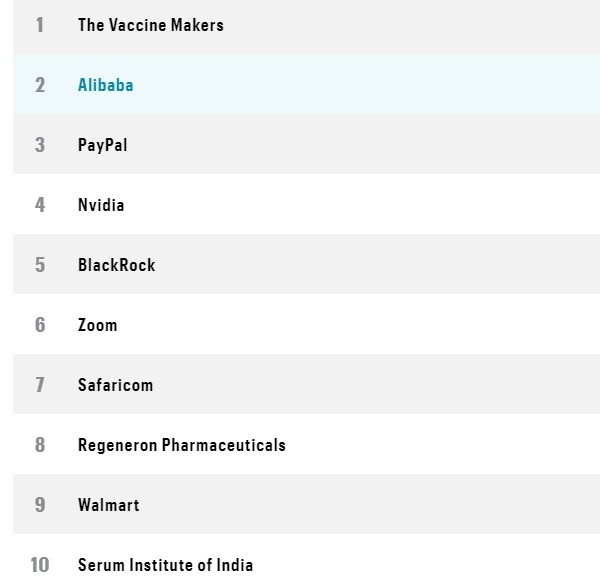Image resolution: width=600 pixels, height=585 pixels.
Task: Select Regeneron Pharmaceuticals in the list
Action: click(181, 445)
